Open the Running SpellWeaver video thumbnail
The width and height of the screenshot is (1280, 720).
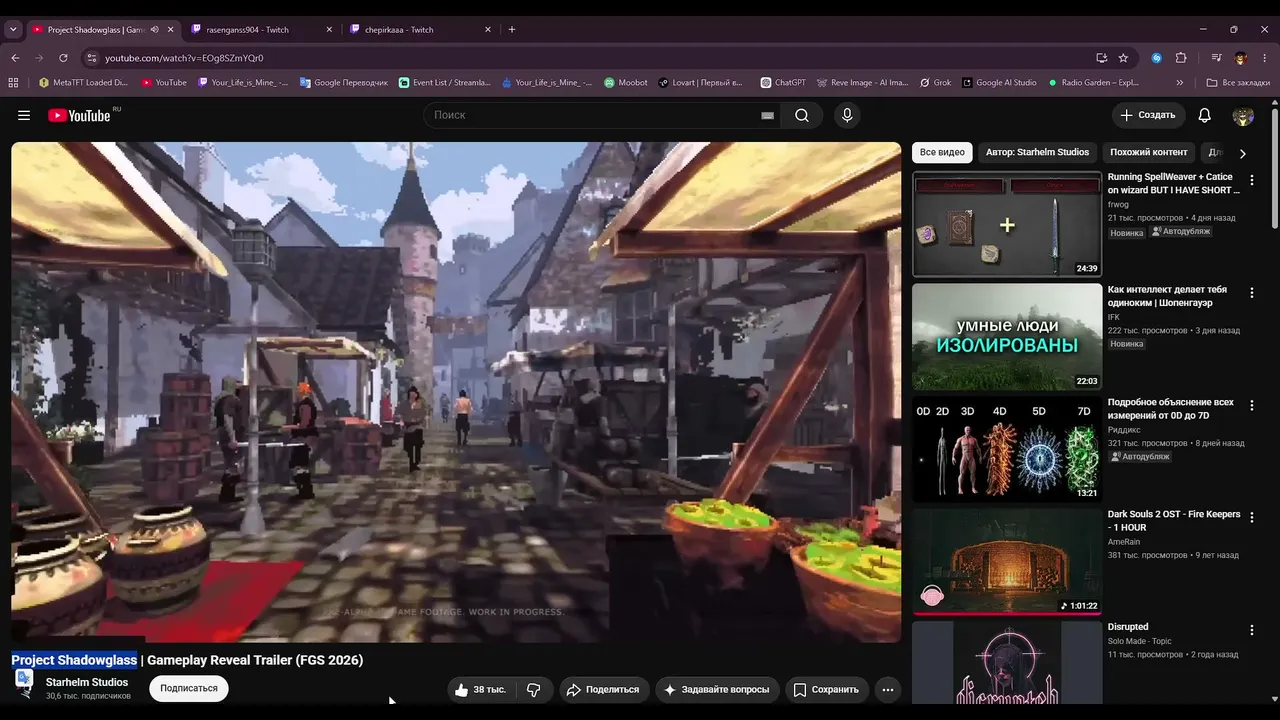pyautogui.click(x=1007, y=224)
